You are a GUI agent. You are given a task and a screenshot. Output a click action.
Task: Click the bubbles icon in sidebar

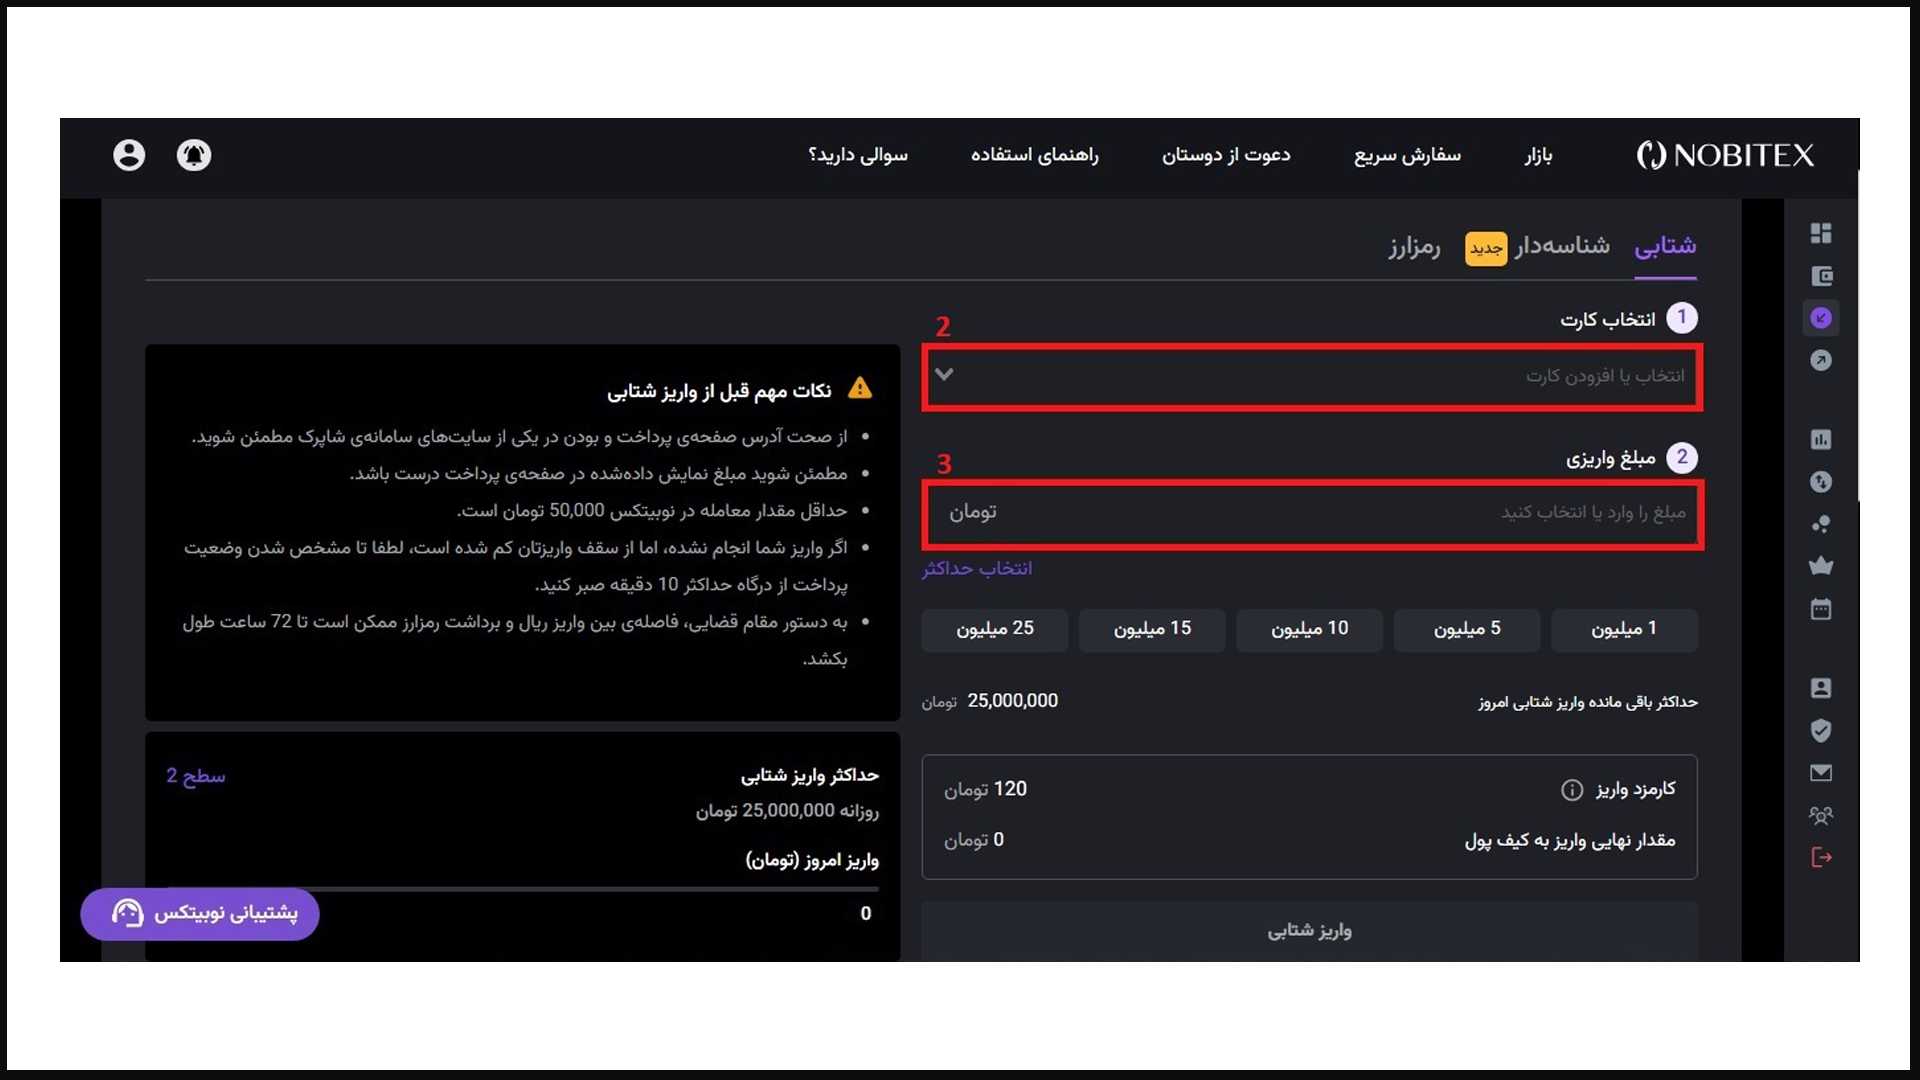tap(1821, 524)
